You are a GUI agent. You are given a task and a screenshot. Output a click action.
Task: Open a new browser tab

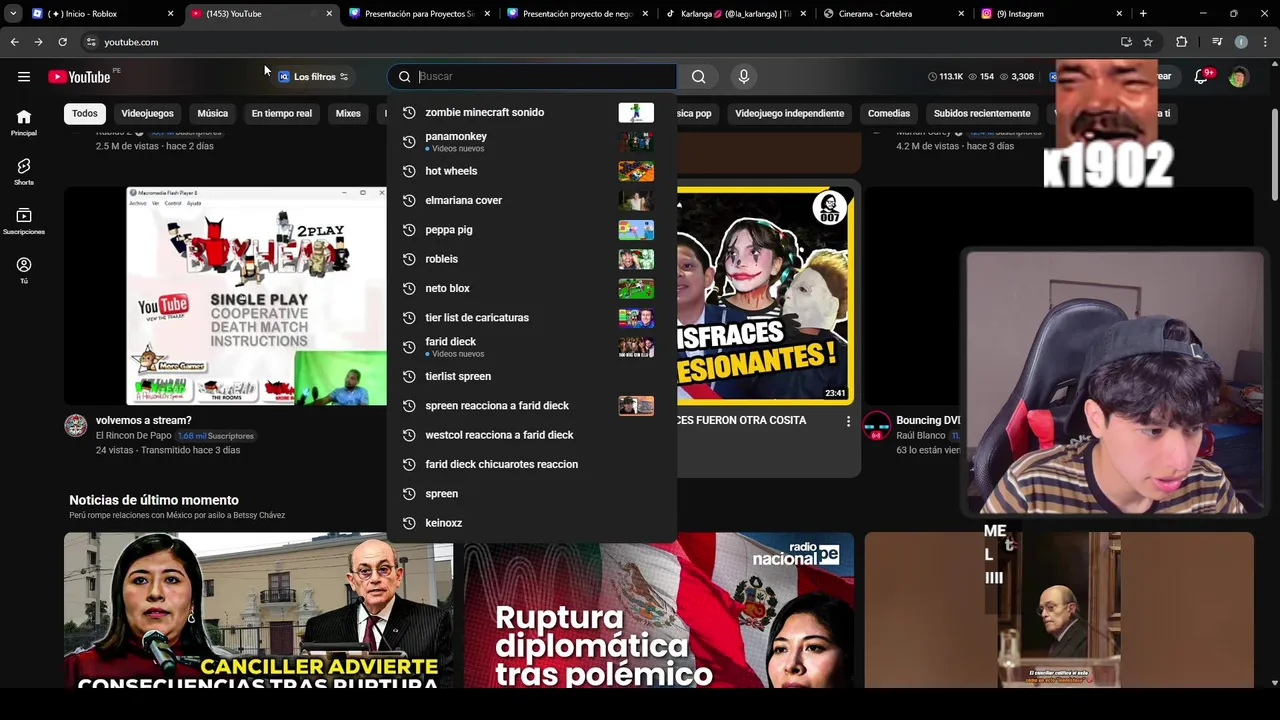tap(1143, 14)
